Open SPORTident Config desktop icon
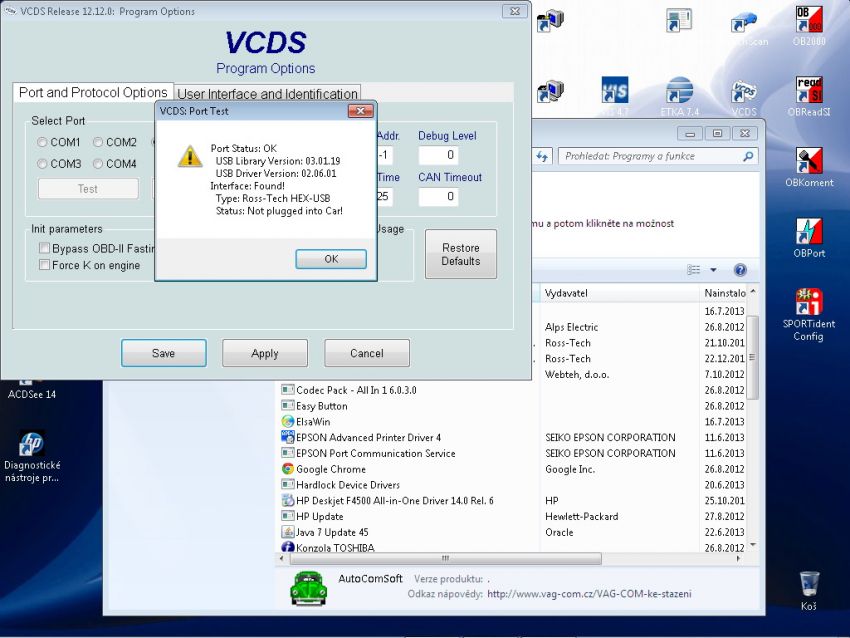 point(809,306)
